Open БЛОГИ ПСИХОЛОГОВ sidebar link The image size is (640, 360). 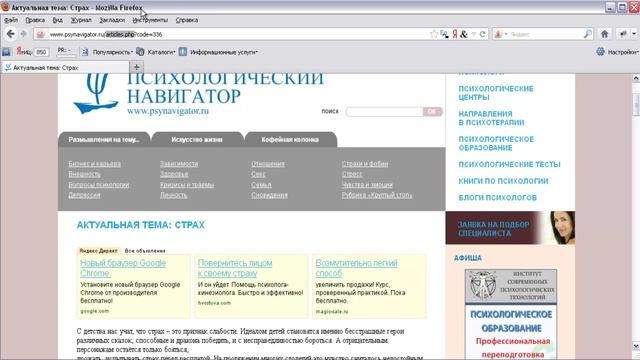498,198
